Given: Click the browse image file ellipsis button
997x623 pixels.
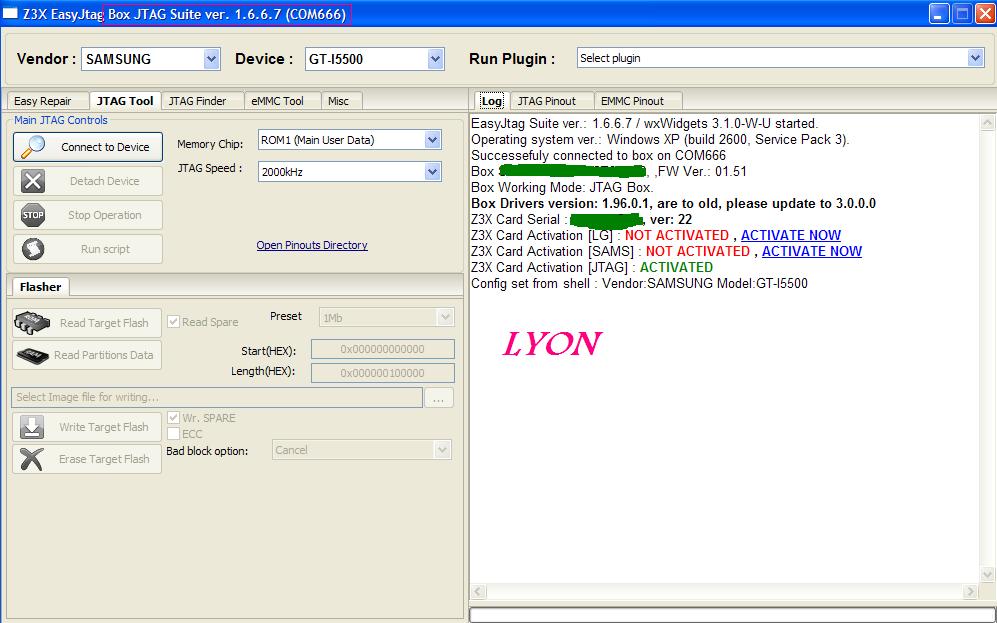Looking at the screenshot, I should pyautogui.click(x=439, y=398).
